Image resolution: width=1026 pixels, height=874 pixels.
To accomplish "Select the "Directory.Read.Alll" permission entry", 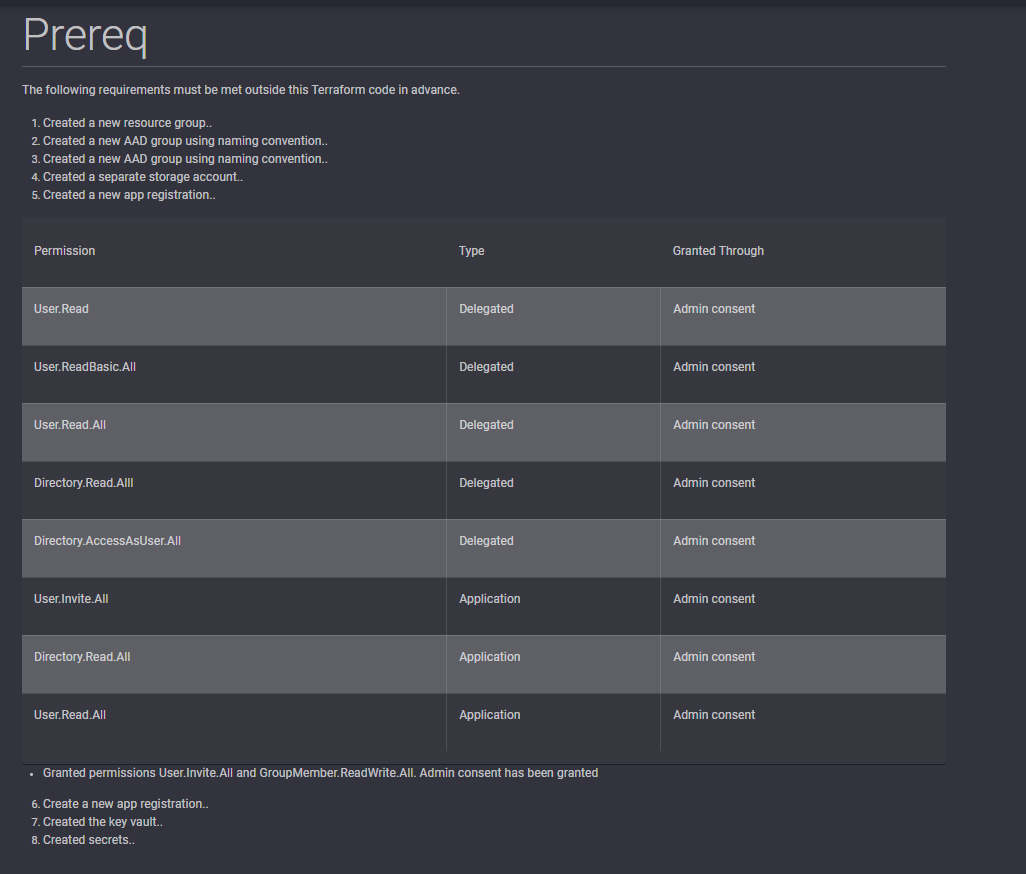I will pyautogui.click(x=84, y=482).
